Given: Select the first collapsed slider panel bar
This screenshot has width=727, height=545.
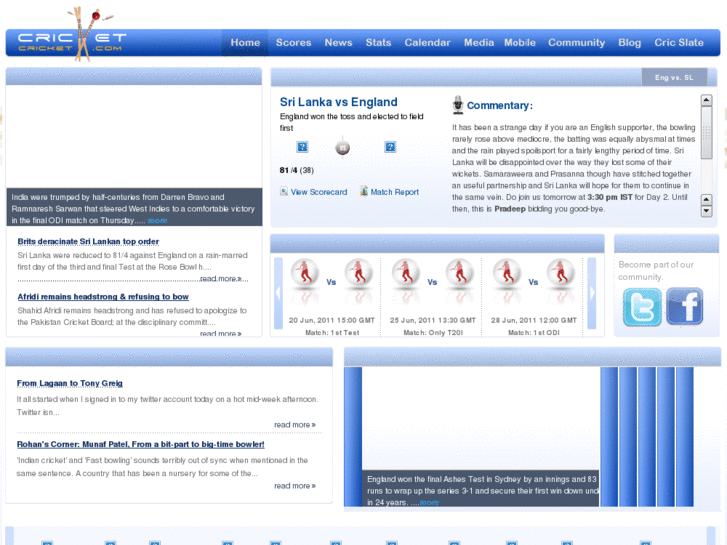Looking at the screenshot, I should click(353, 437).
